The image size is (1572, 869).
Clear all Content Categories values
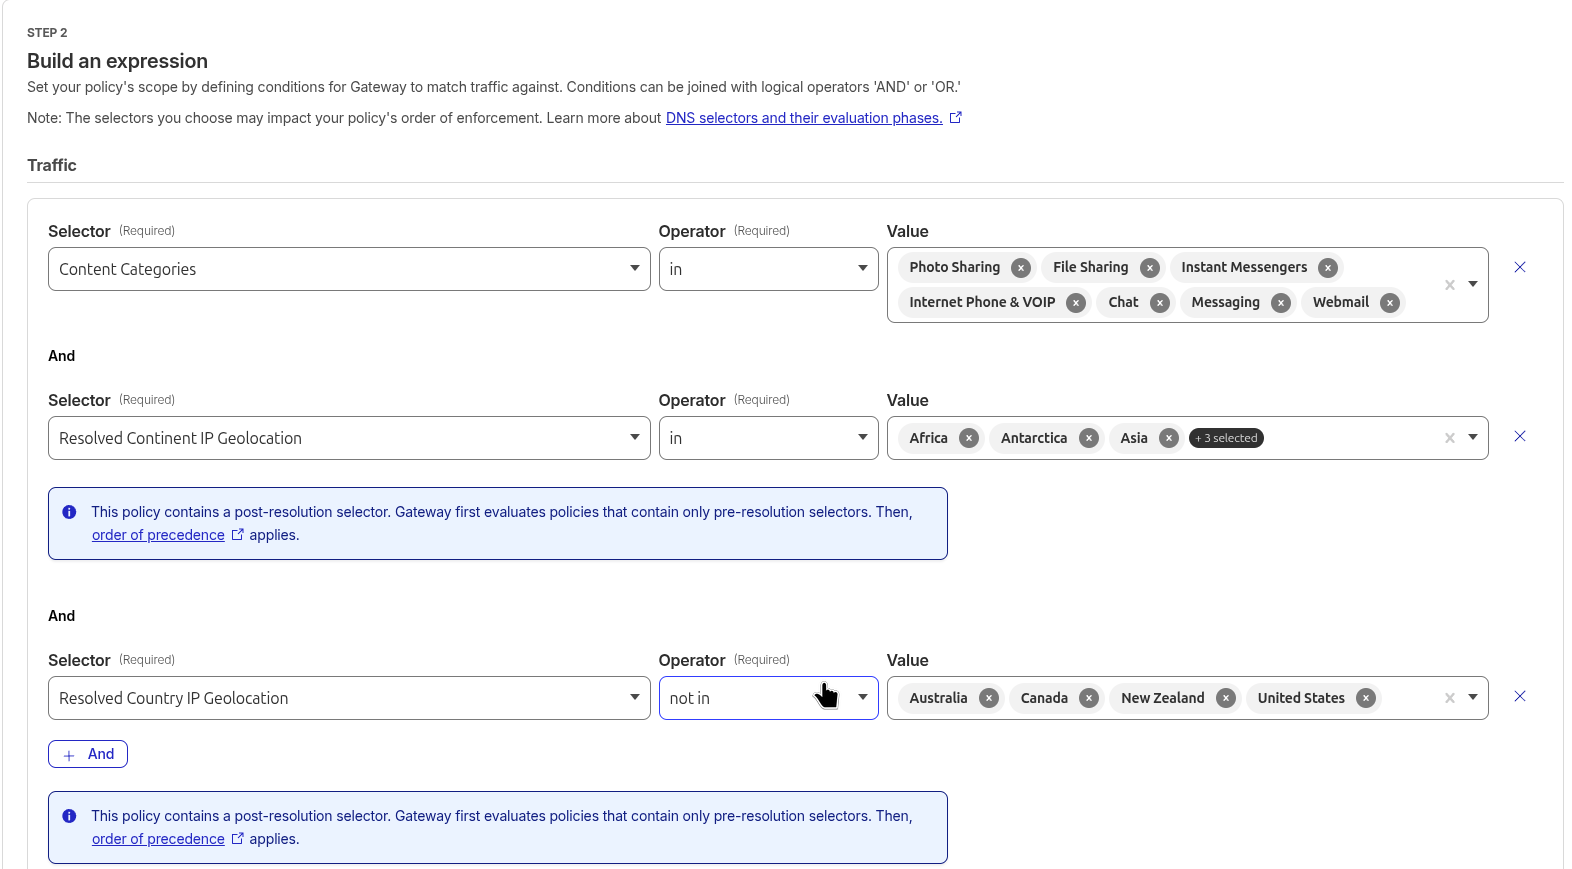click(x=1450, y=285)
